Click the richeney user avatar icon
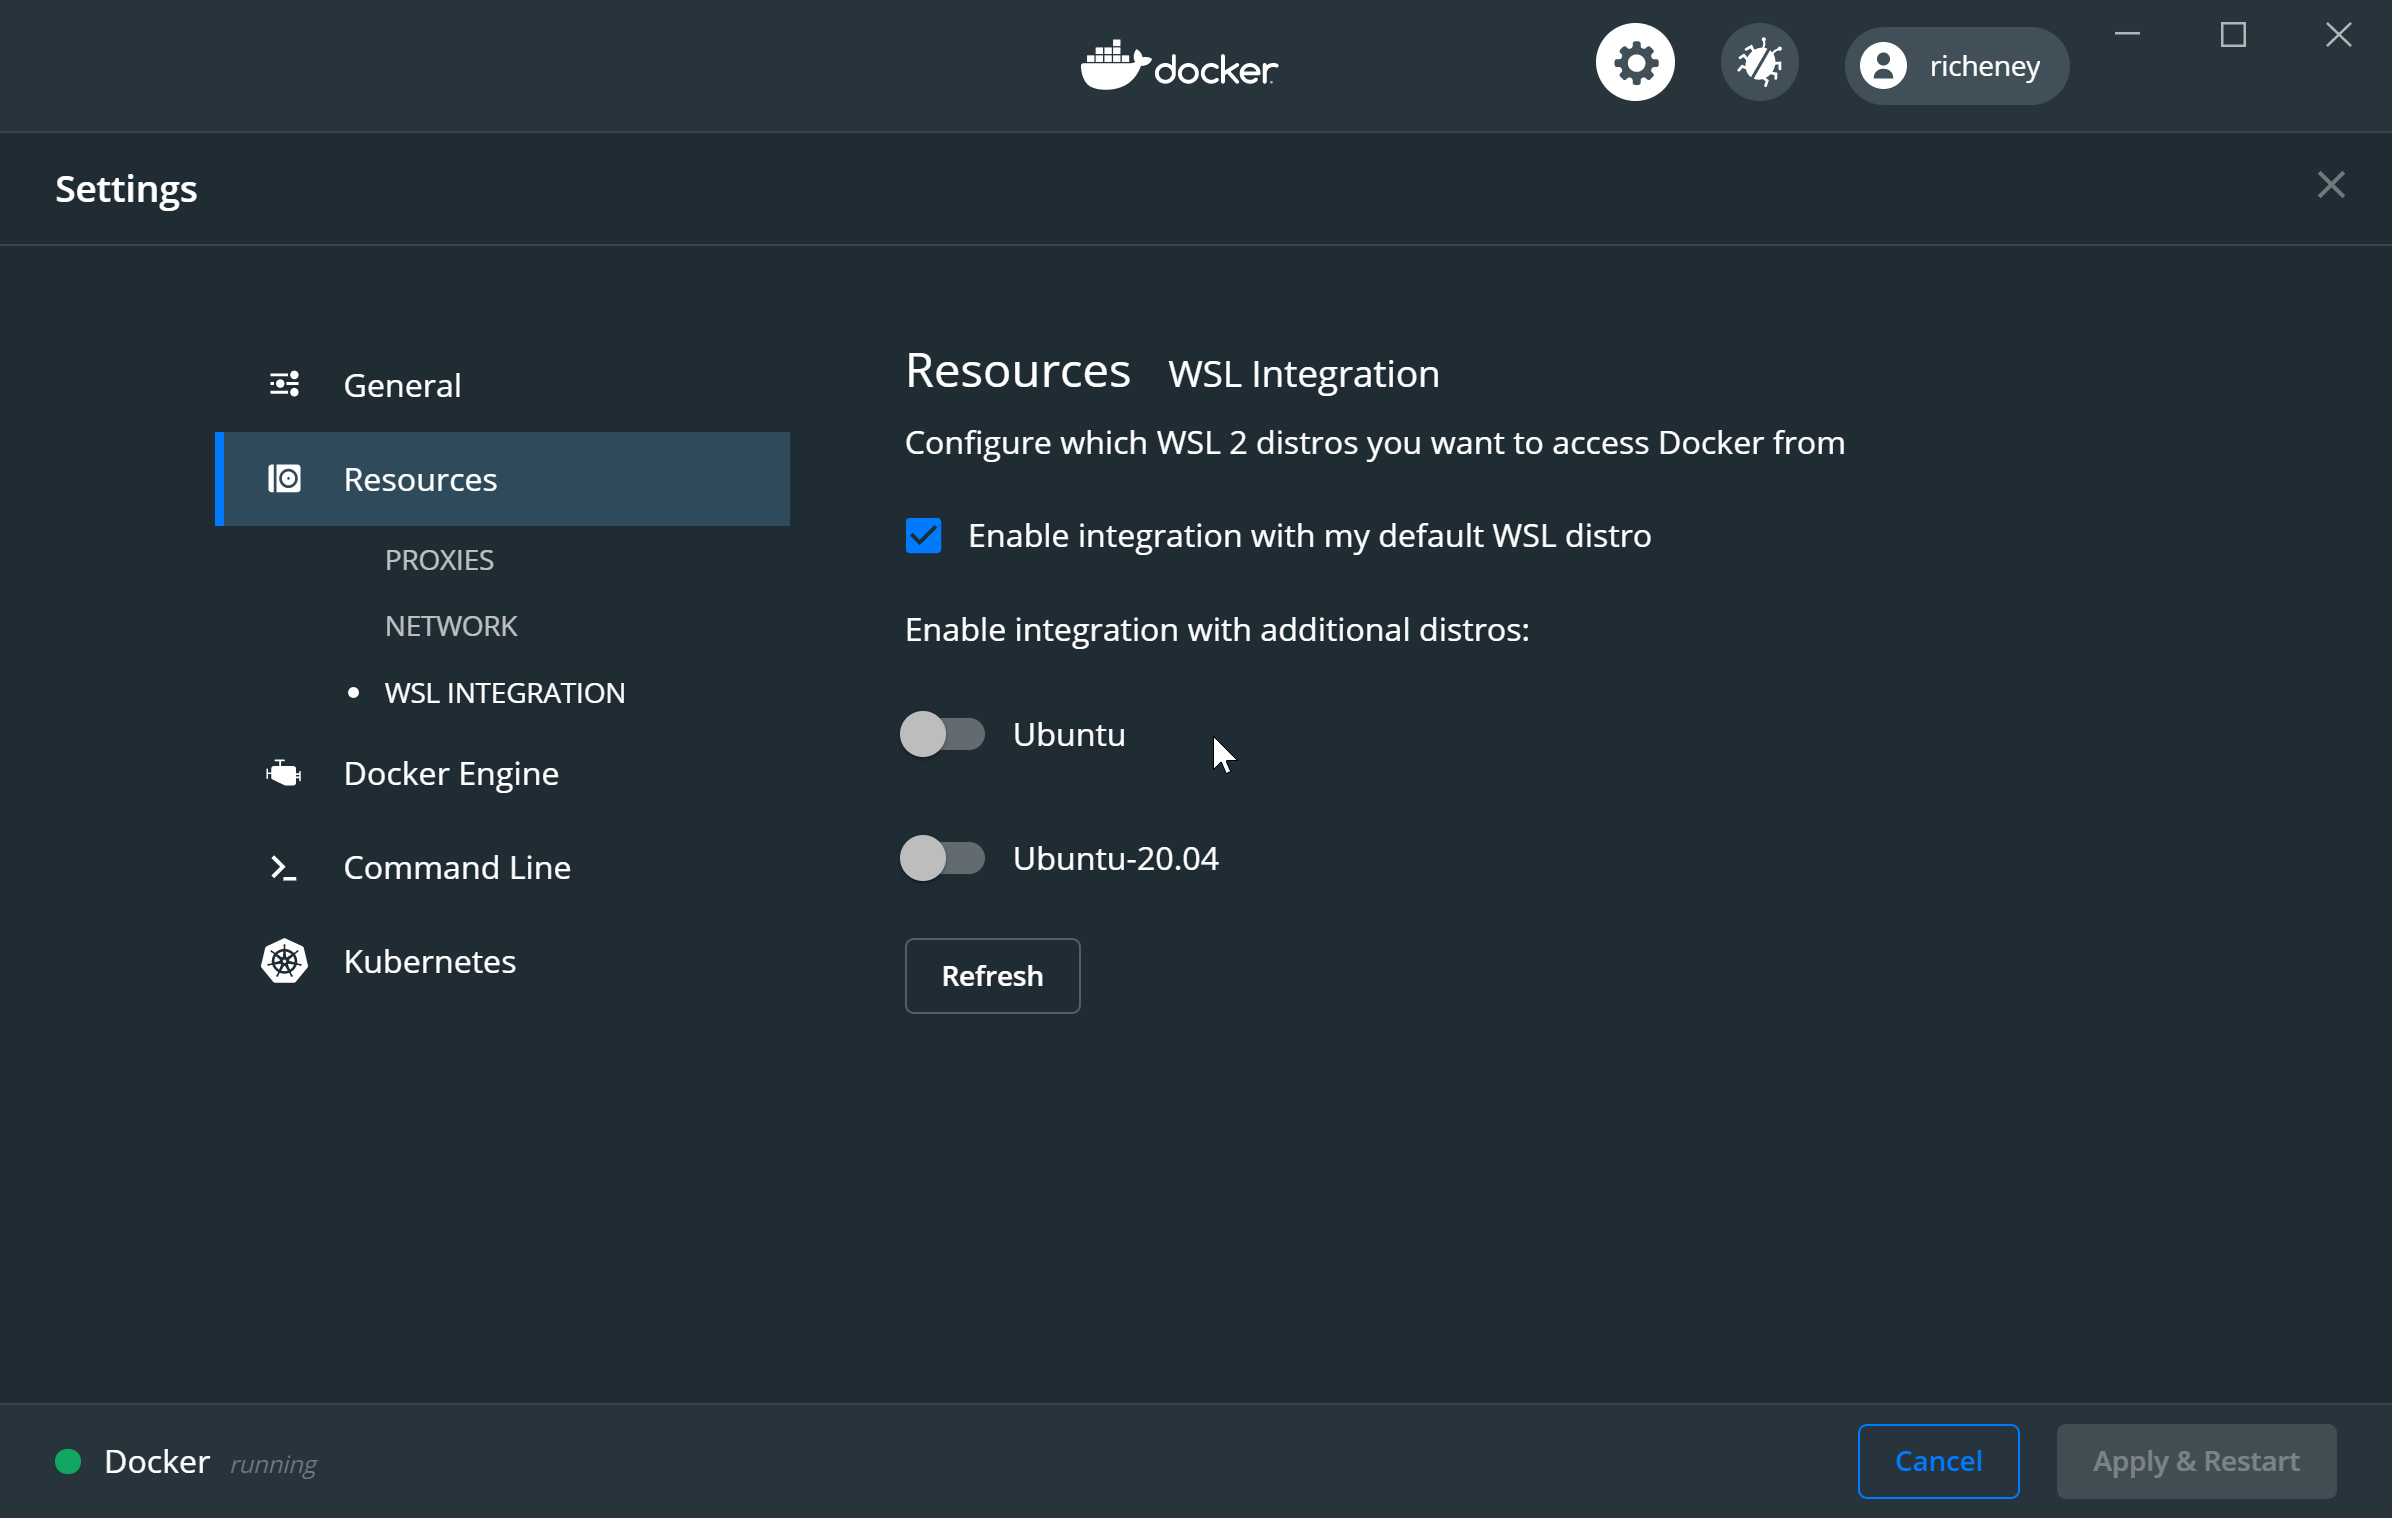 pos(1883,66)
